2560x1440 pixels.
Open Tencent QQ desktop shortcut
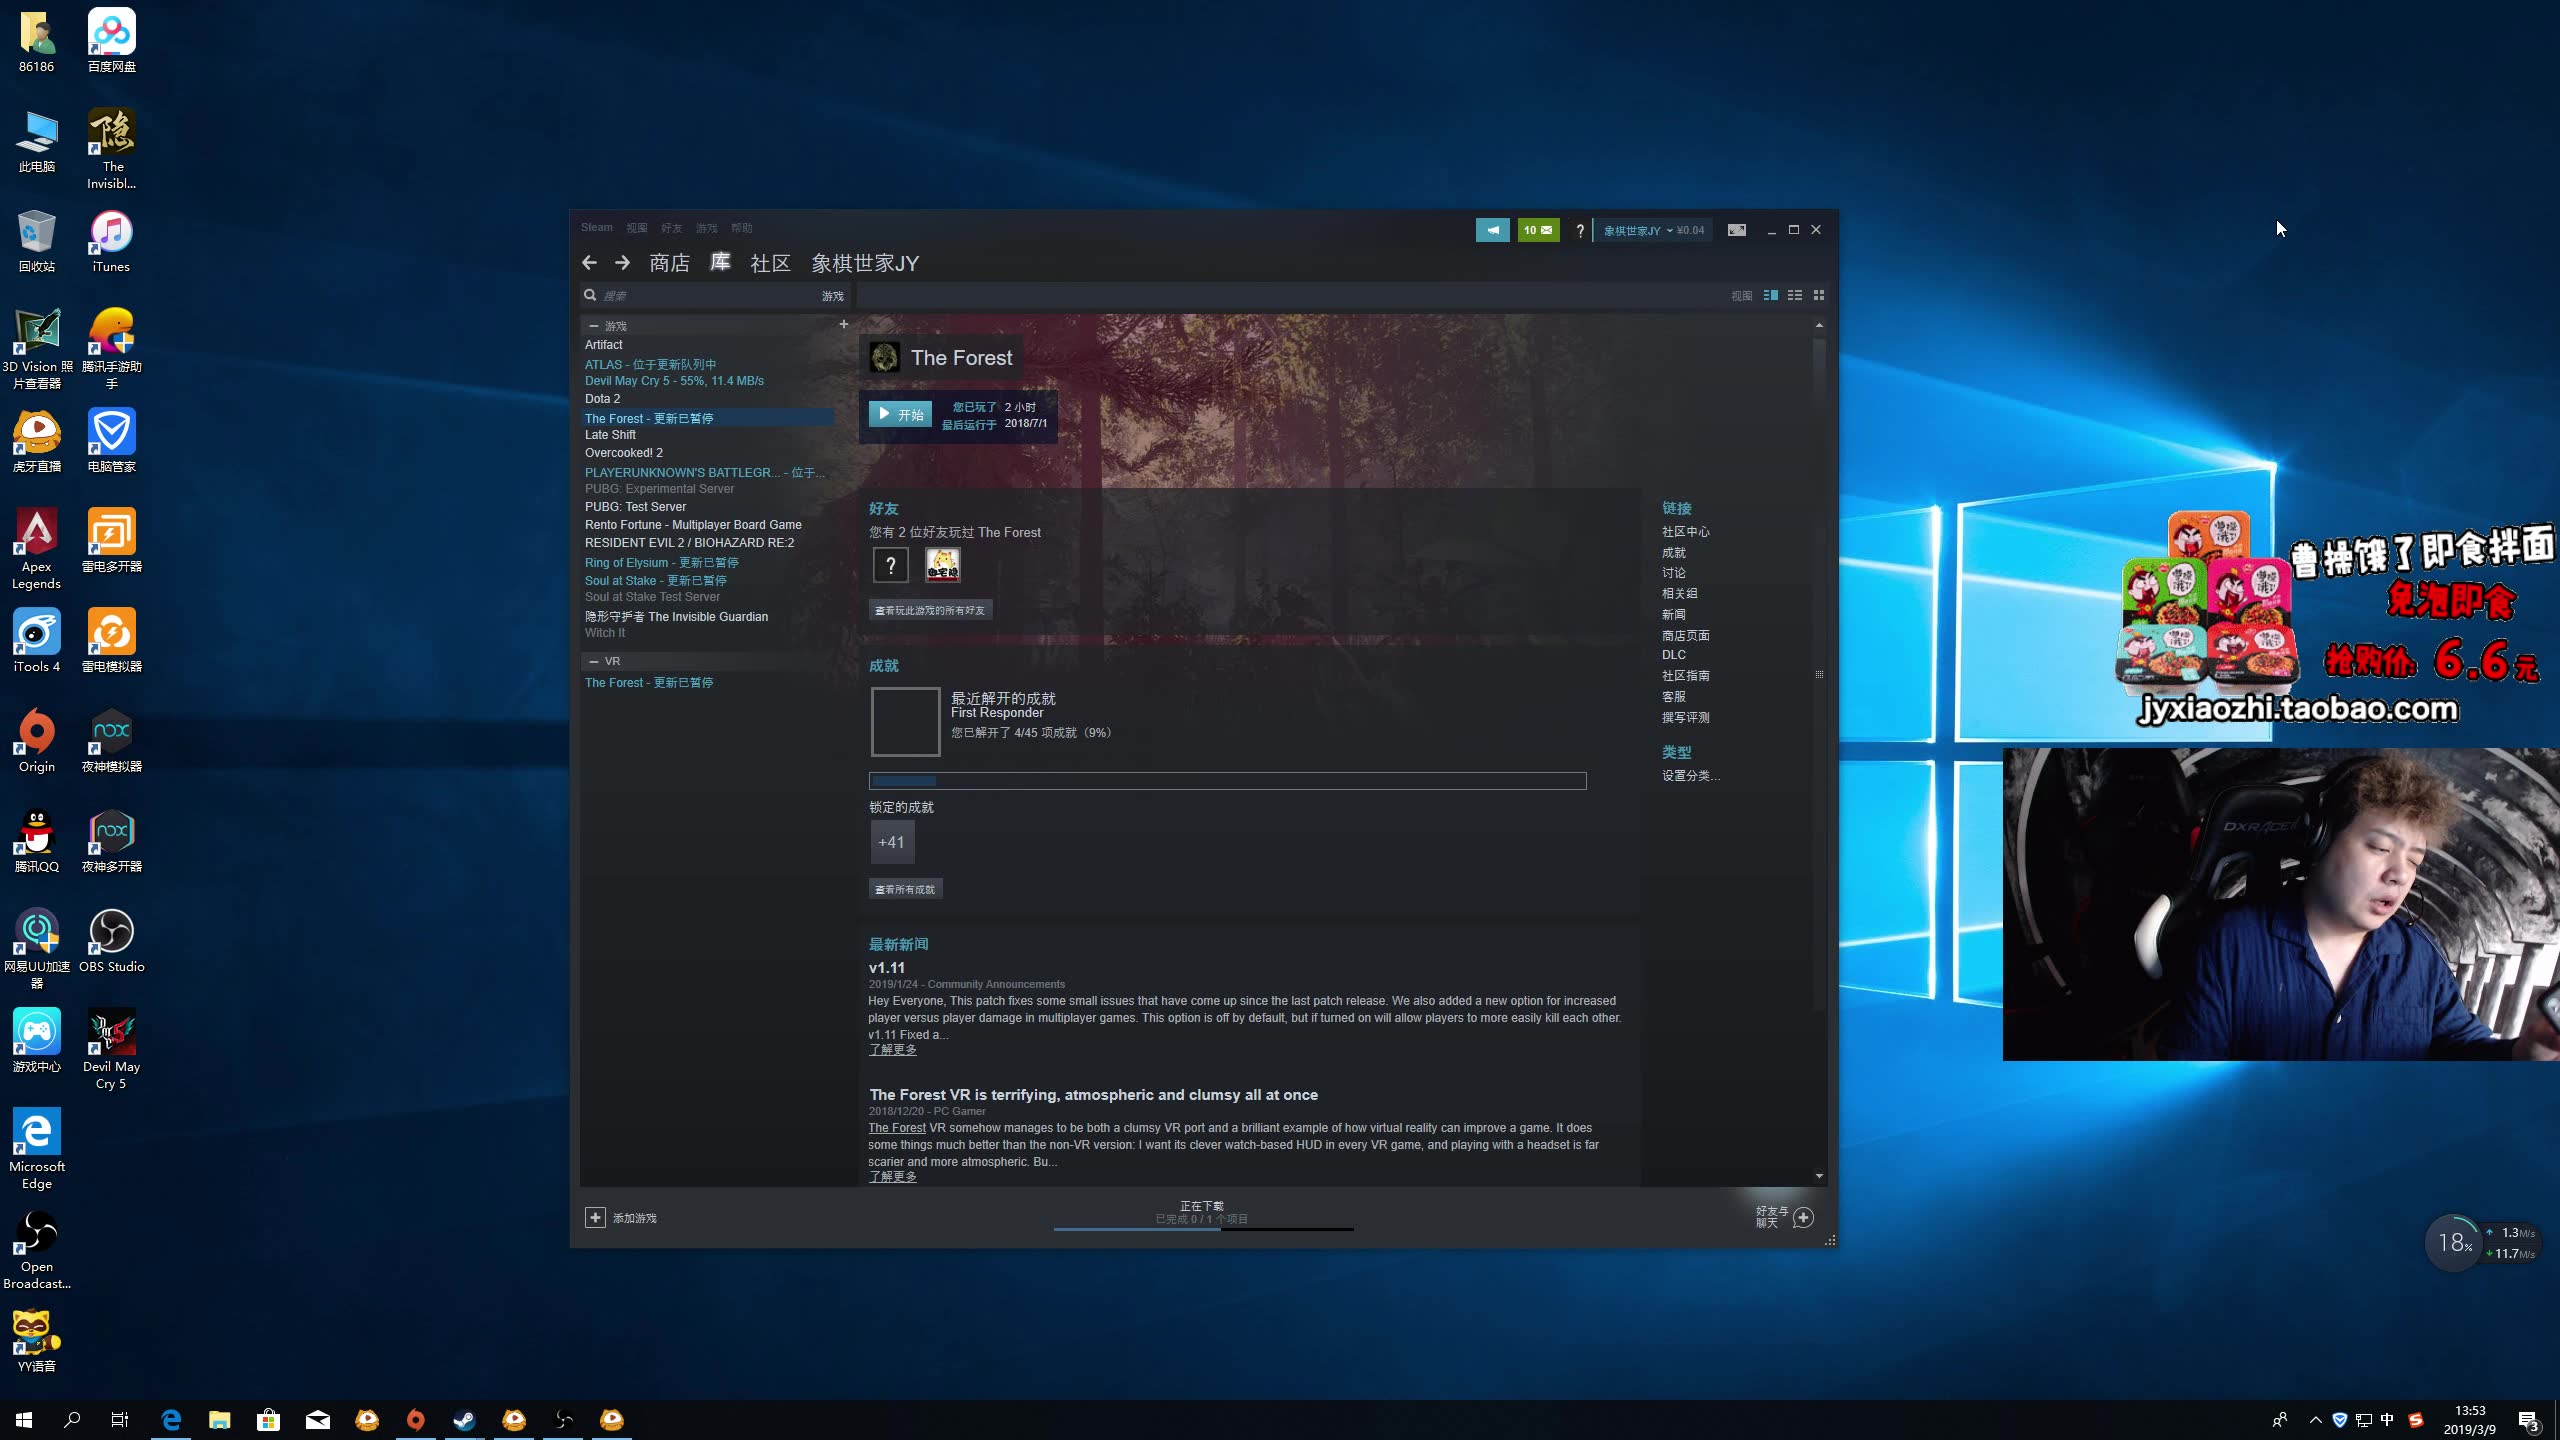tap(37, 840)
